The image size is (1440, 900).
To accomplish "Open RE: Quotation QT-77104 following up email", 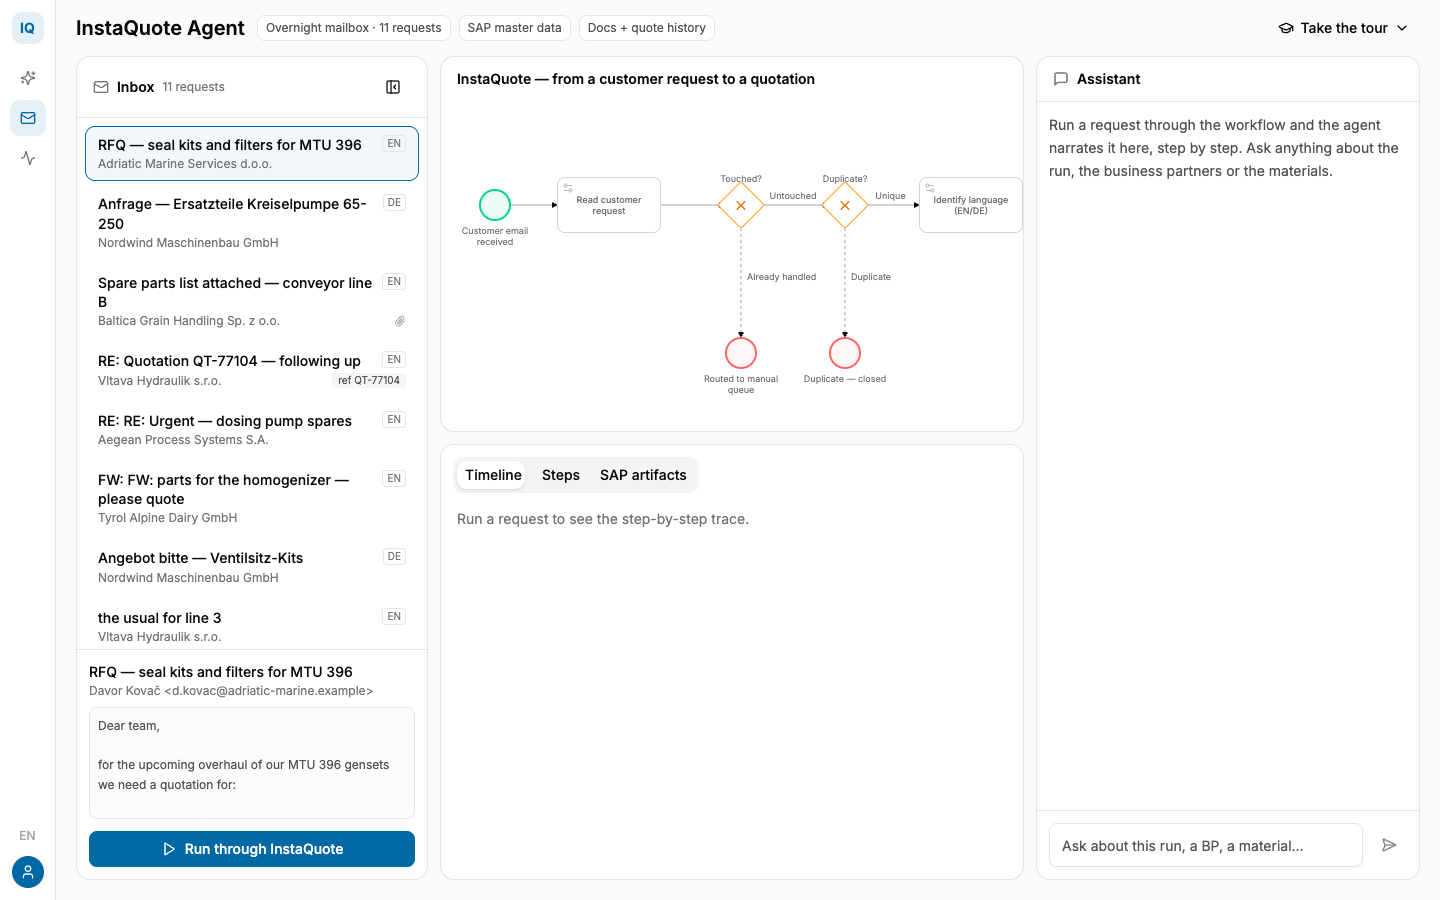I will pos(252,370).
